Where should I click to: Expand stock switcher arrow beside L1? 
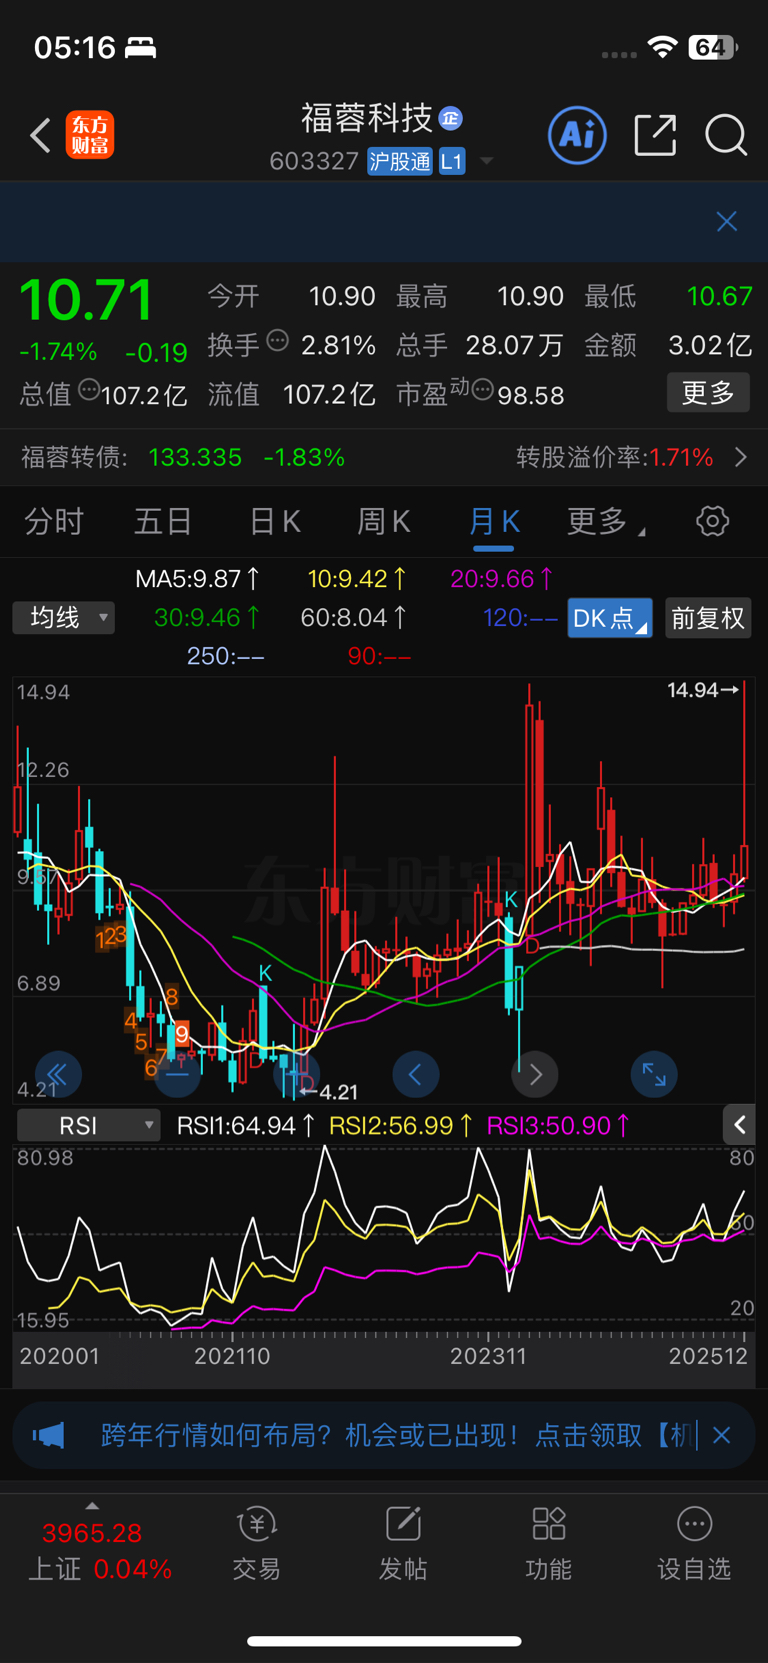pos(487,161)
